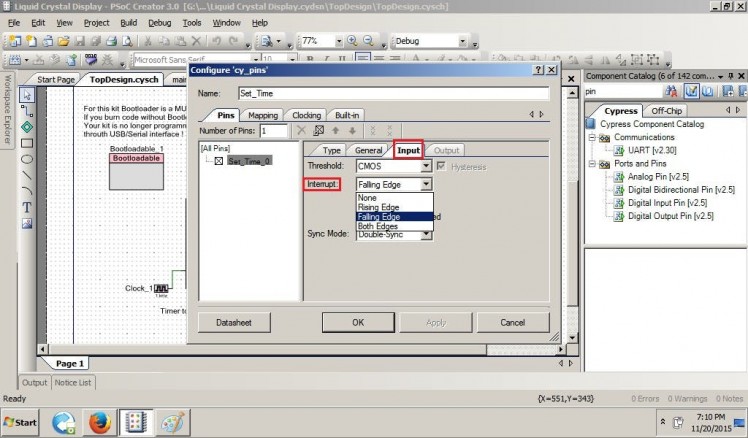This screenshot has width=748, height=438.
Task: Select the line drawing tool
Action: [x=27, y=175]
